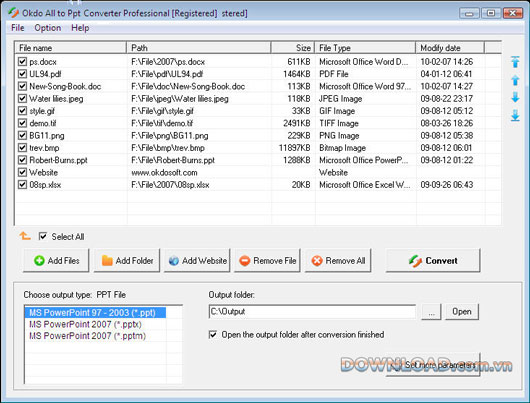Select MS PowerPoint 97 - 2003 (*.ppt) output type
Viewport: 530px width, 403px height.
tap(95, 312)
